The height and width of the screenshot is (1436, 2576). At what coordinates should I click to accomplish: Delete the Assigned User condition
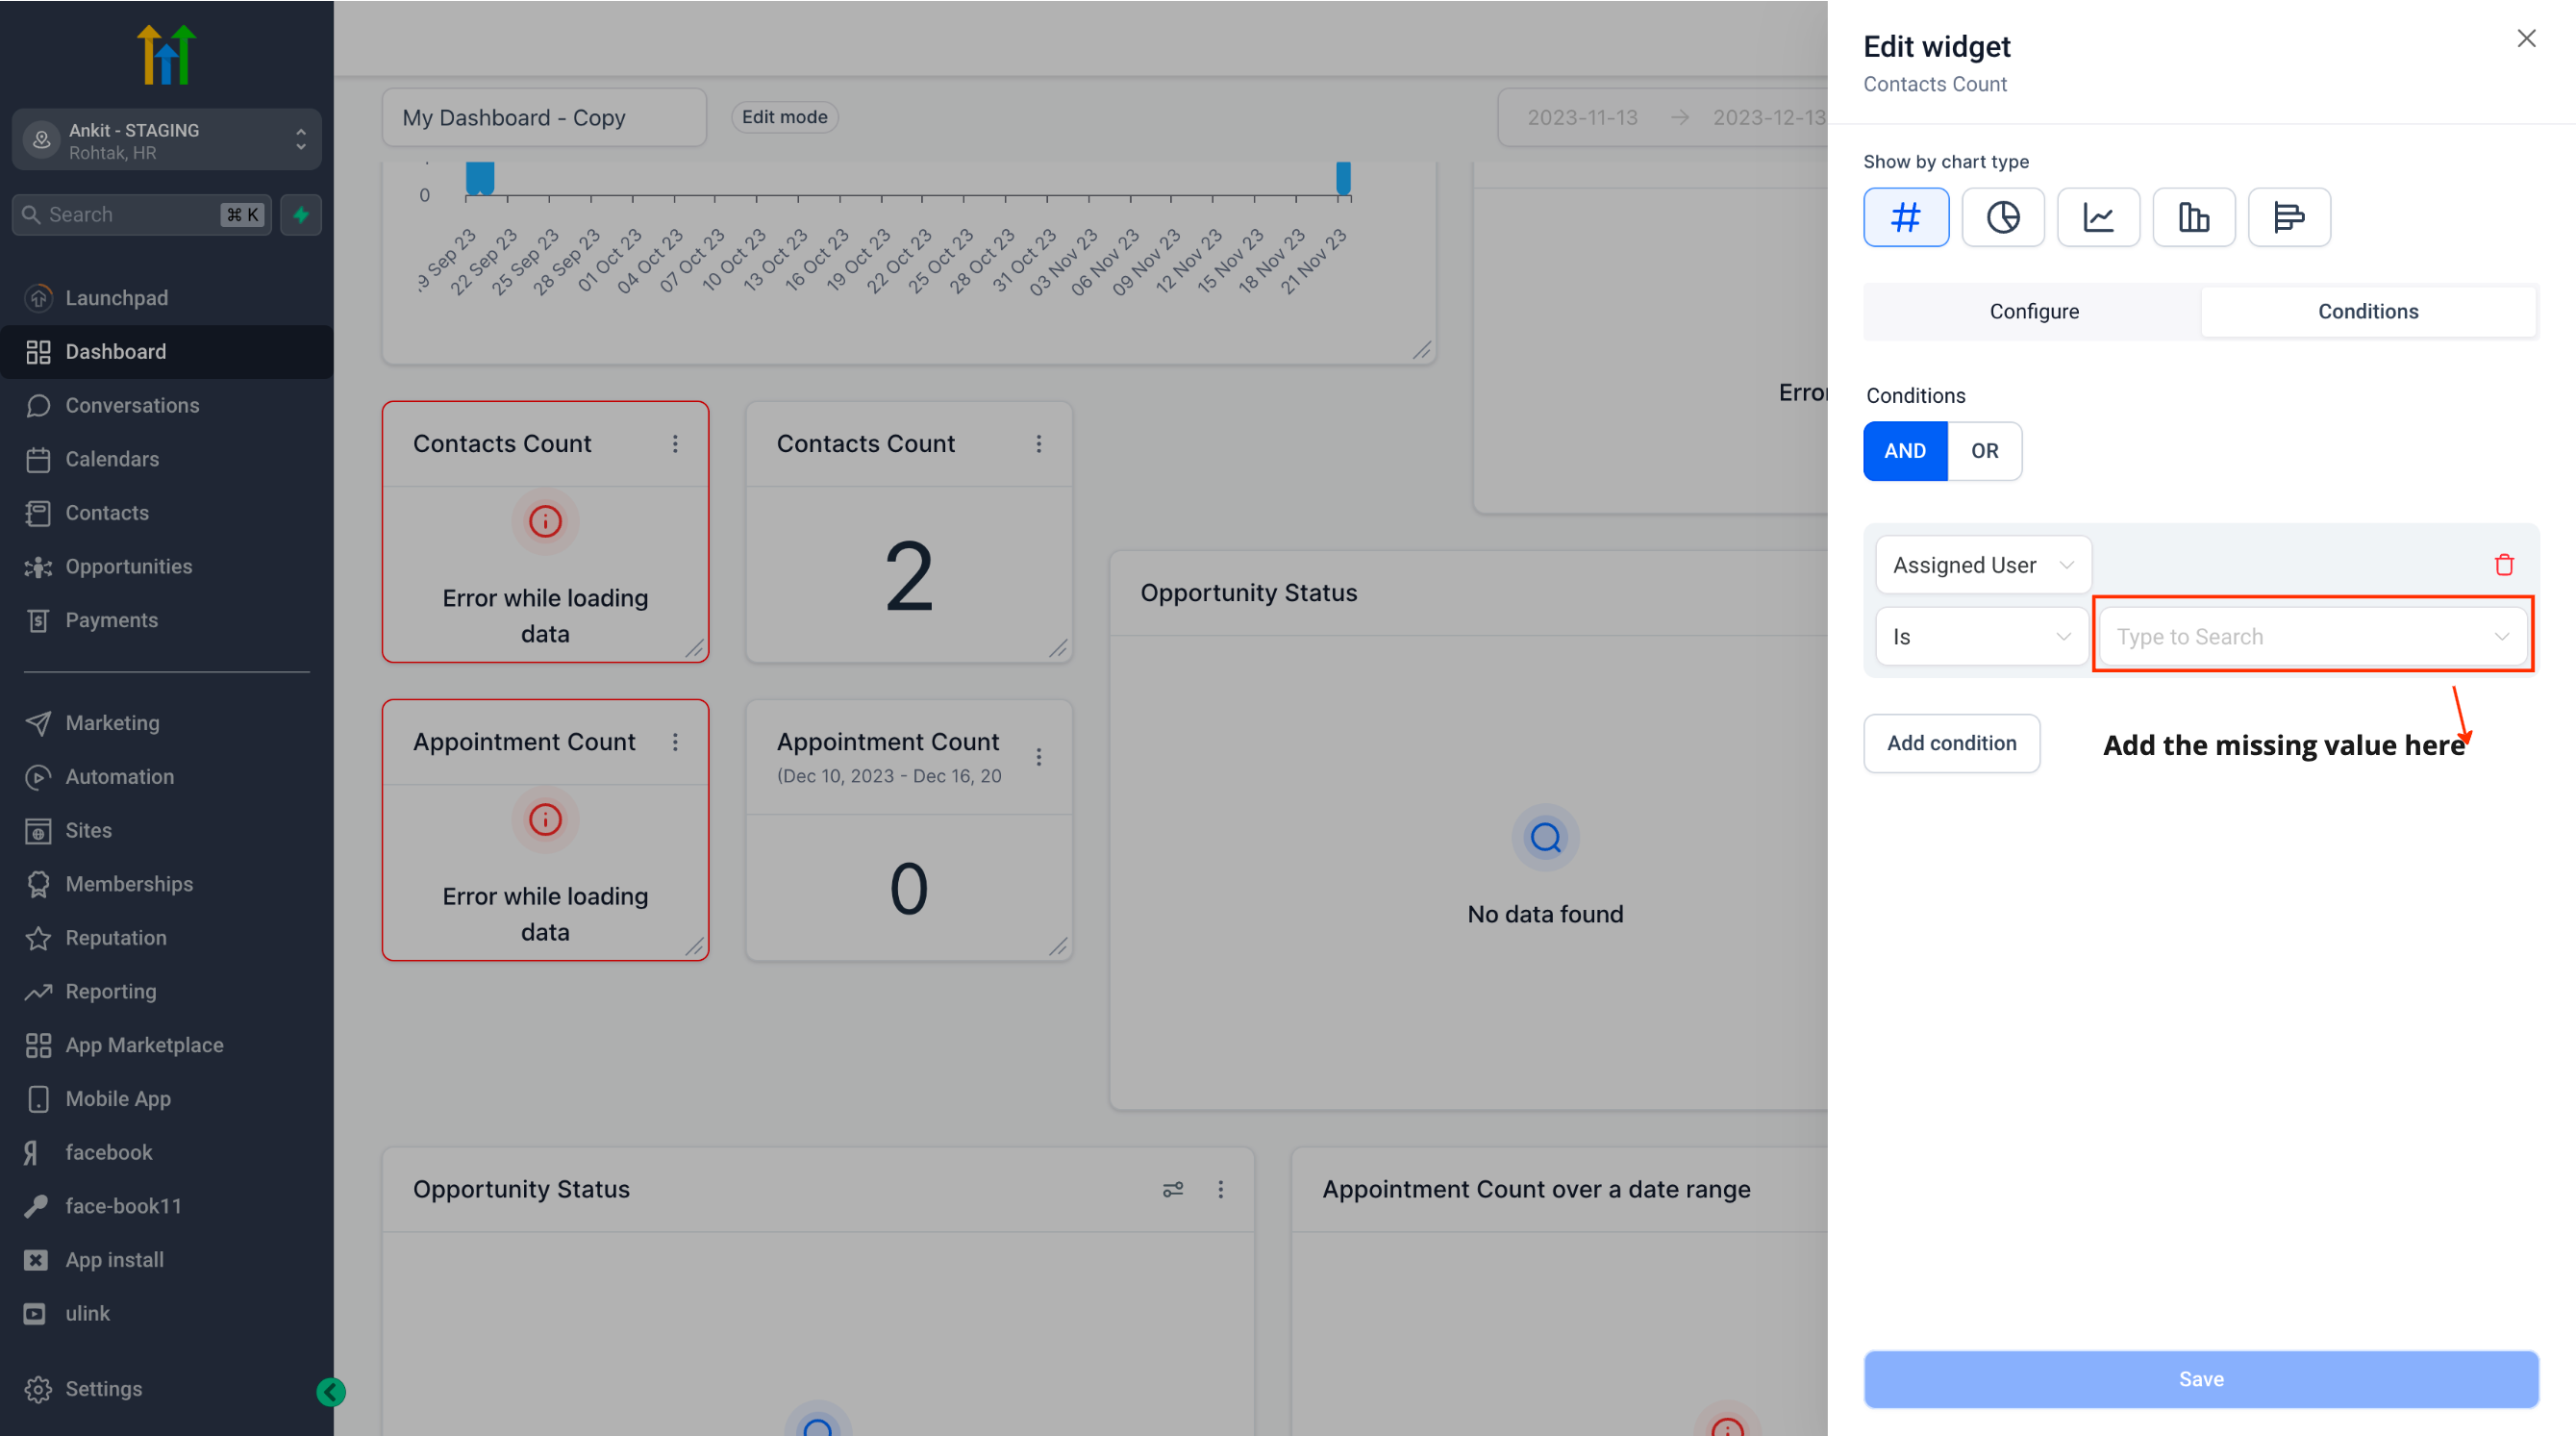(x=2503, y=565)
